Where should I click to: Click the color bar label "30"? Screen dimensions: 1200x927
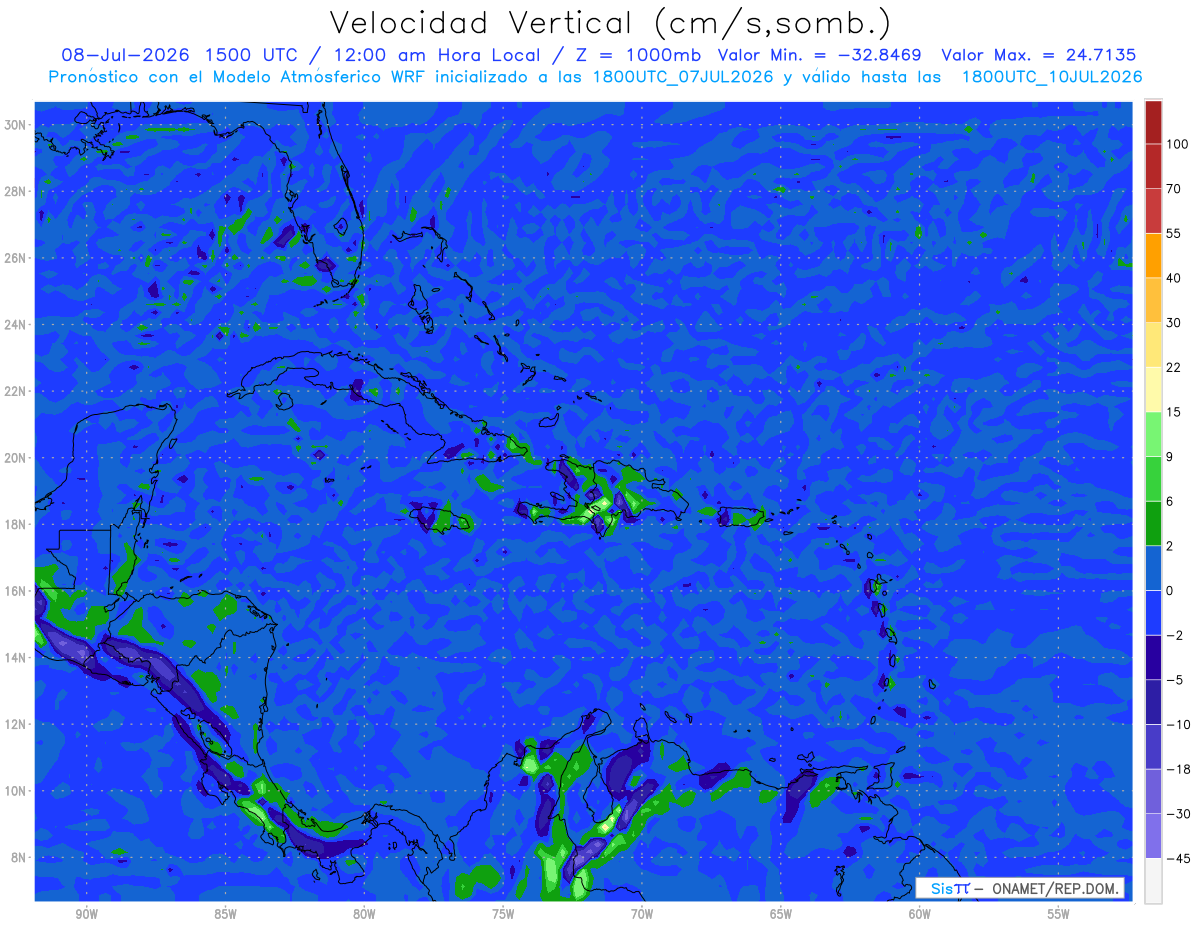pos(1173,322)
